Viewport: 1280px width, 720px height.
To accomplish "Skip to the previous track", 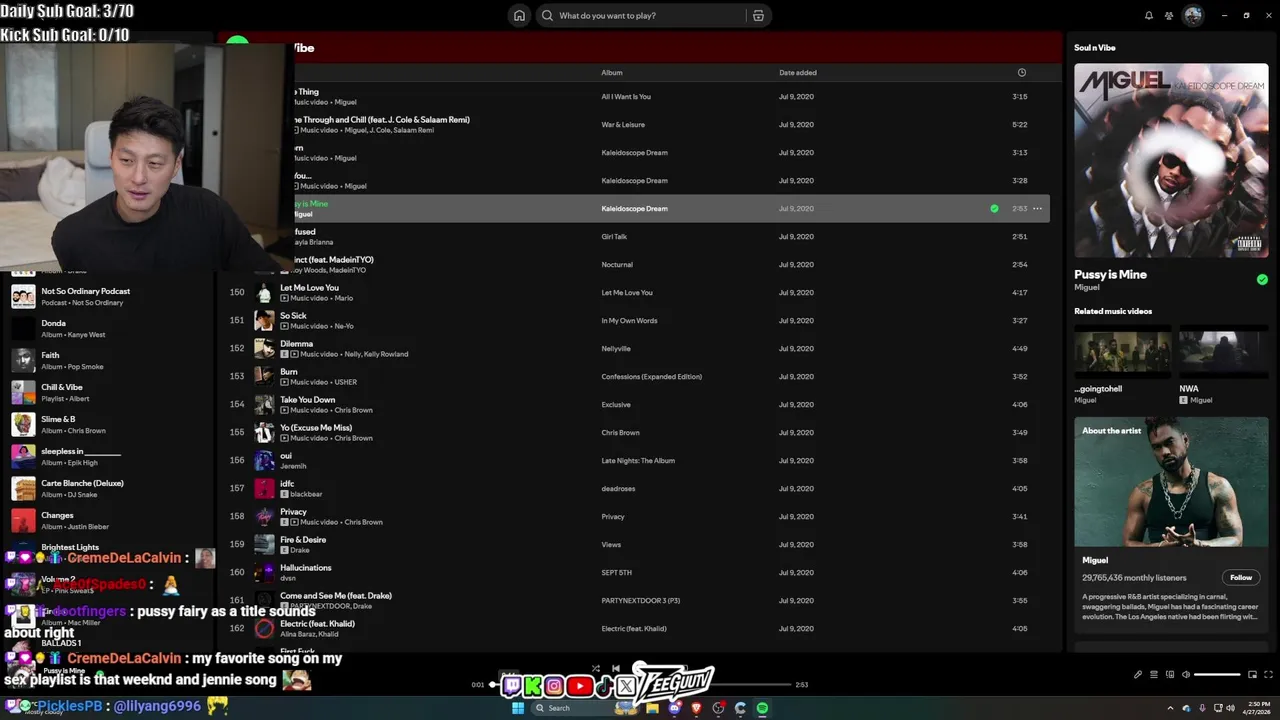I will 616,669.
